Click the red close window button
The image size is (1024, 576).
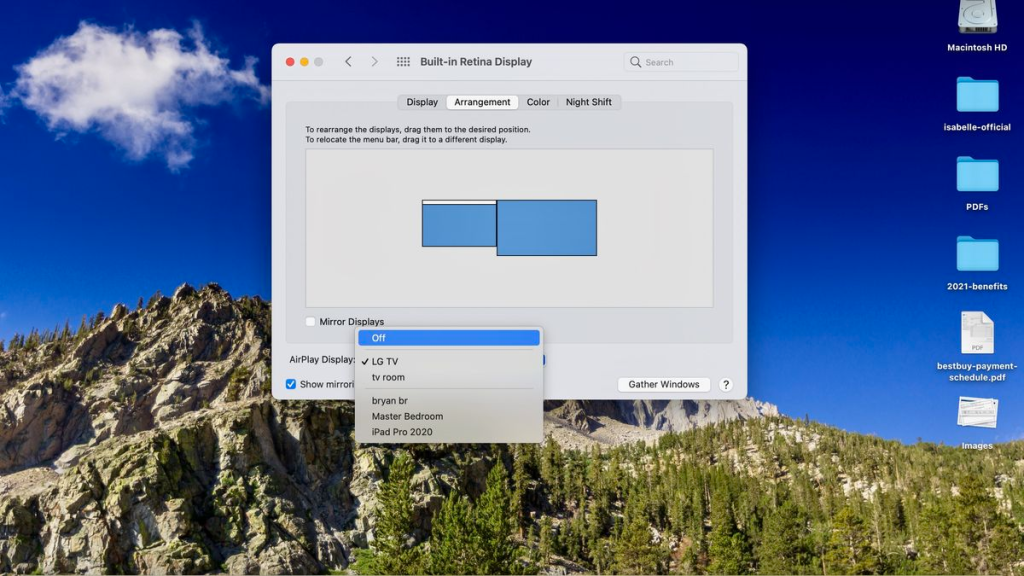(x=290, y=62)
